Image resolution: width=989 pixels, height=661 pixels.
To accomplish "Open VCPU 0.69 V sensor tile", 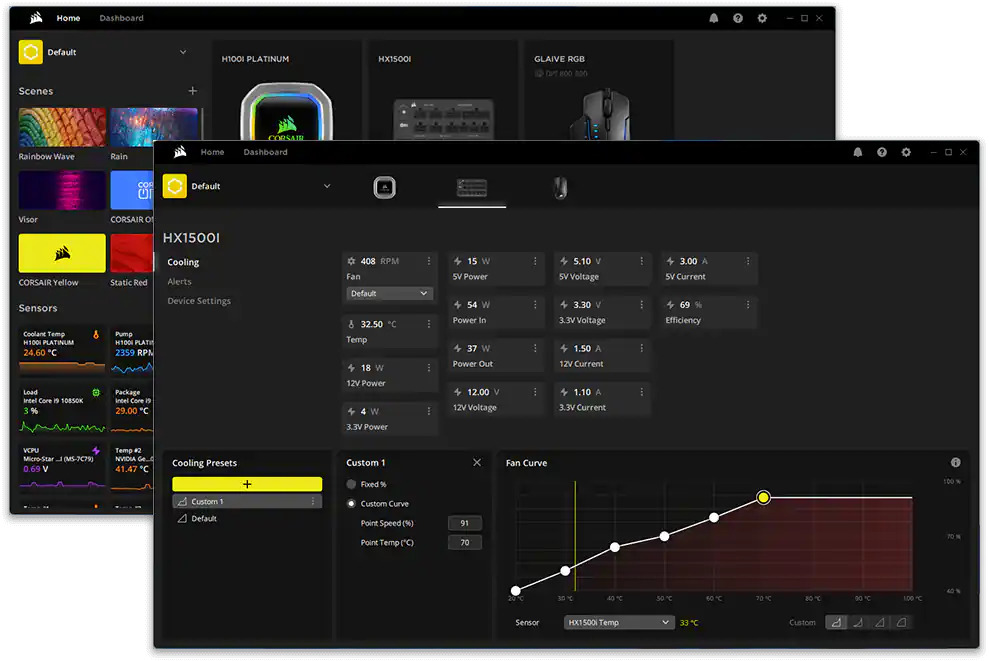I will point(62,467).
